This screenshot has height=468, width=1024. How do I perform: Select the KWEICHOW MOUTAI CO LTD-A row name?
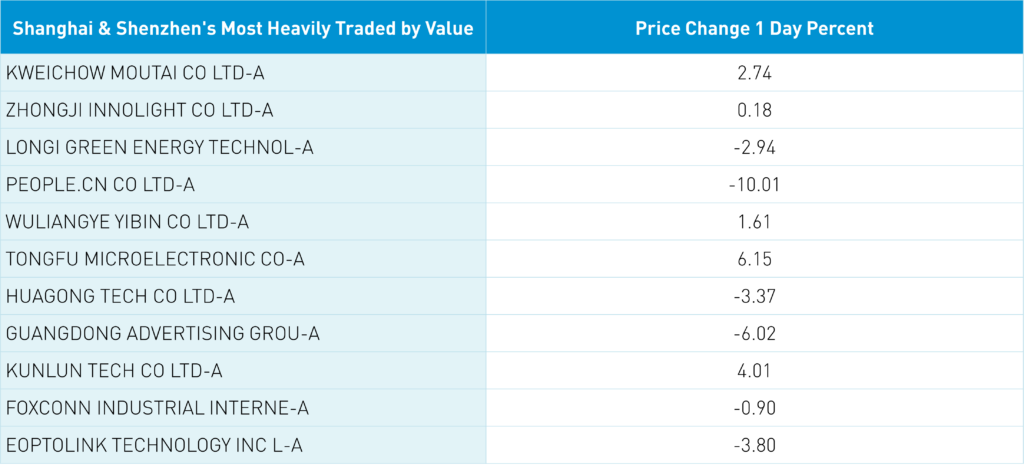tap(135, 73)
